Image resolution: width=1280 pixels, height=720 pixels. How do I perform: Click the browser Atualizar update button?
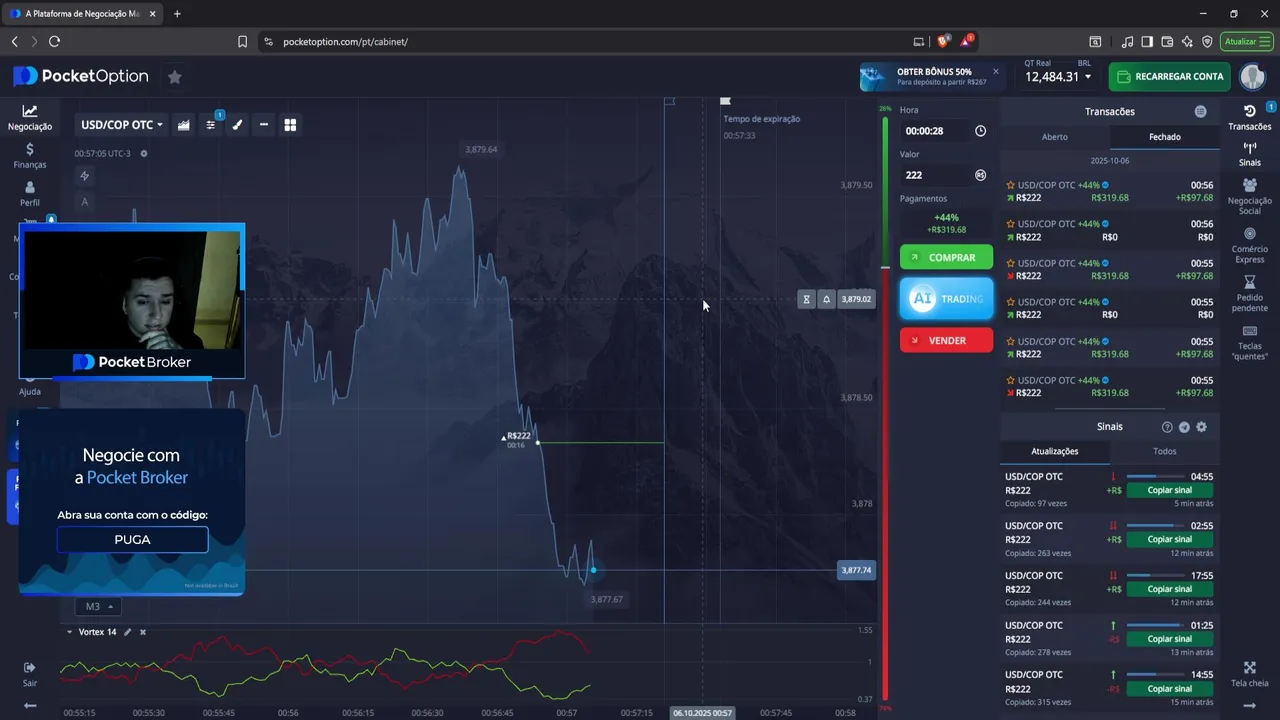1246,41
